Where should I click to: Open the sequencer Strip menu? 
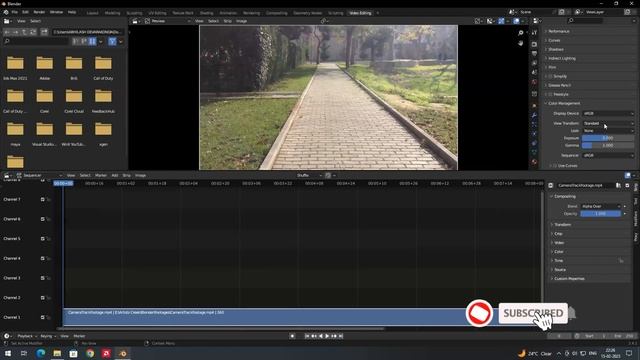127,176
